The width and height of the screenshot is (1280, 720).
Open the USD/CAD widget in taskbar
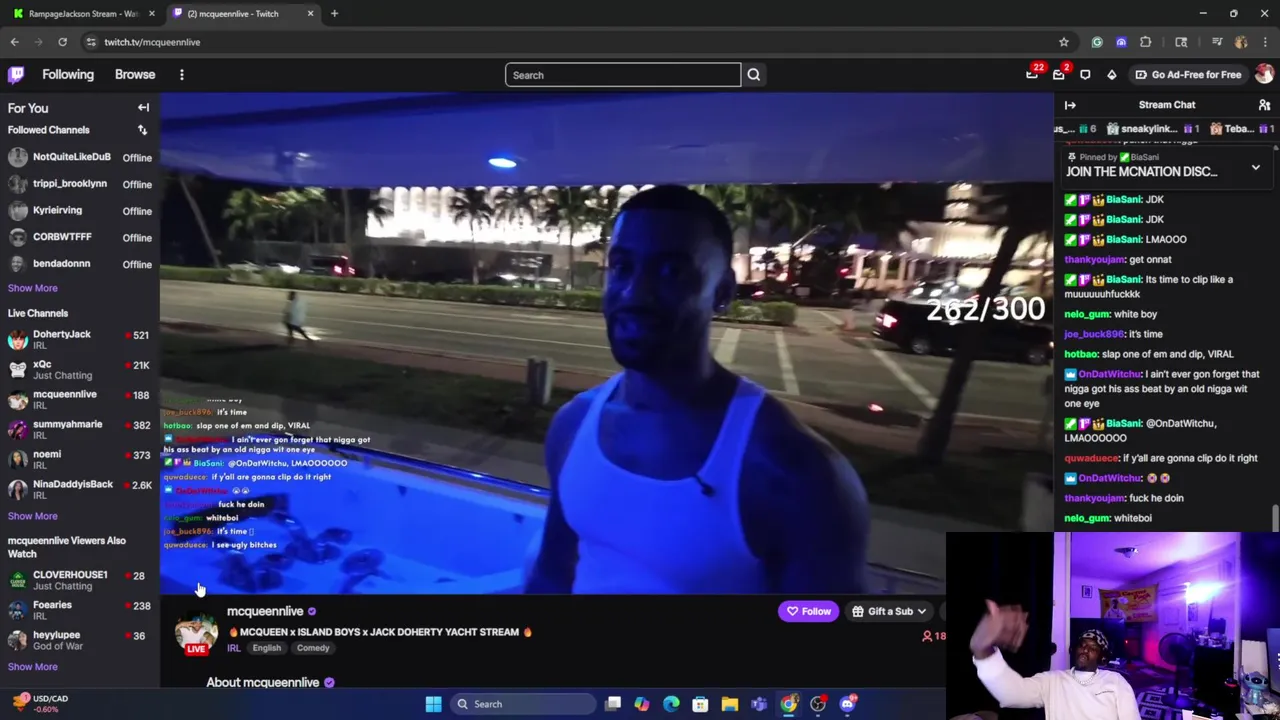click(38, 704)
